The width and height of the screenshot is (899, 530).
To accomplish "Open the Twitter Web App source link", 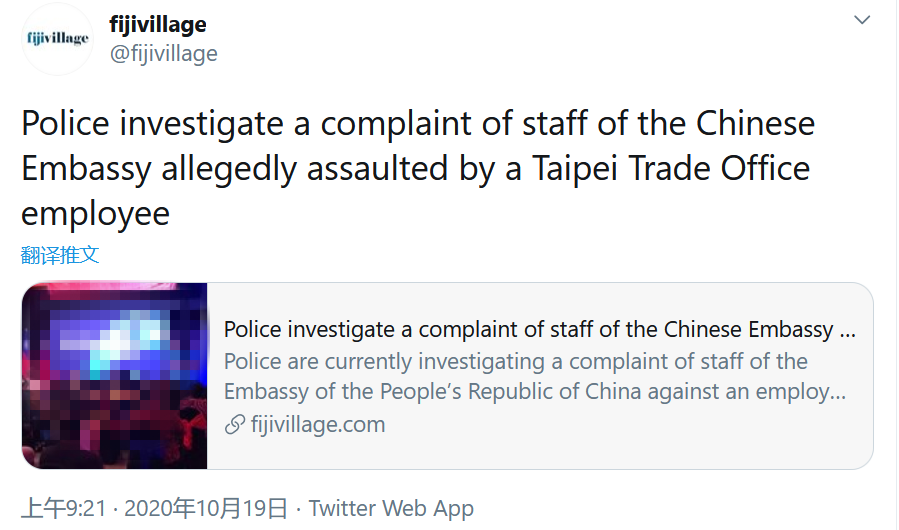I will 391,508.
